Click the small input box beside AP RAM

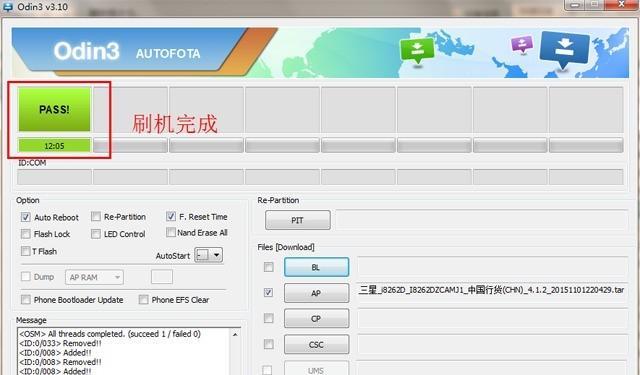[162, 277]
